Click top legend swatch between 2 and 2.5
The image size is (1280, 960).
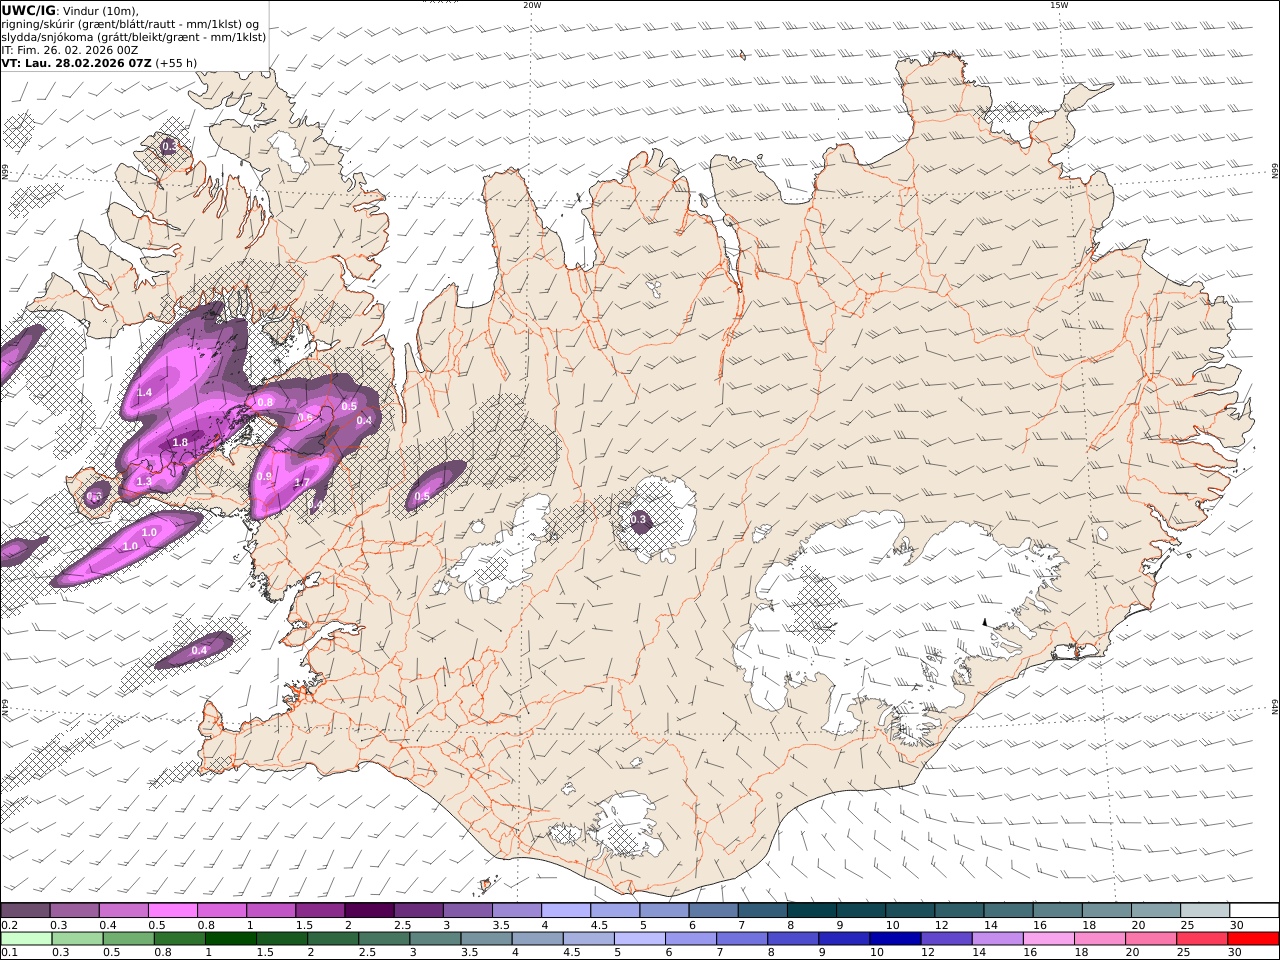click(x=369, y=911)
